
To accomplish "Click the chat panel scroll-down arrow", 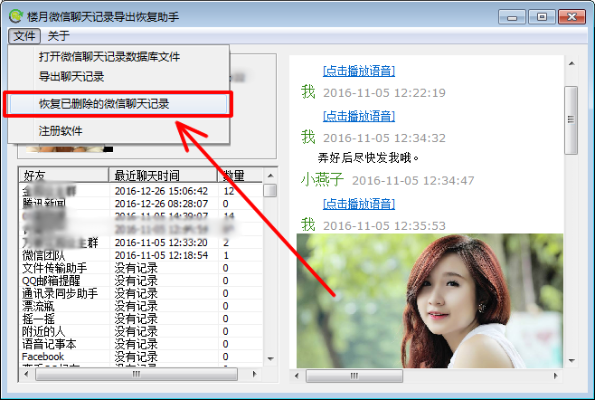I will (571, 361).
